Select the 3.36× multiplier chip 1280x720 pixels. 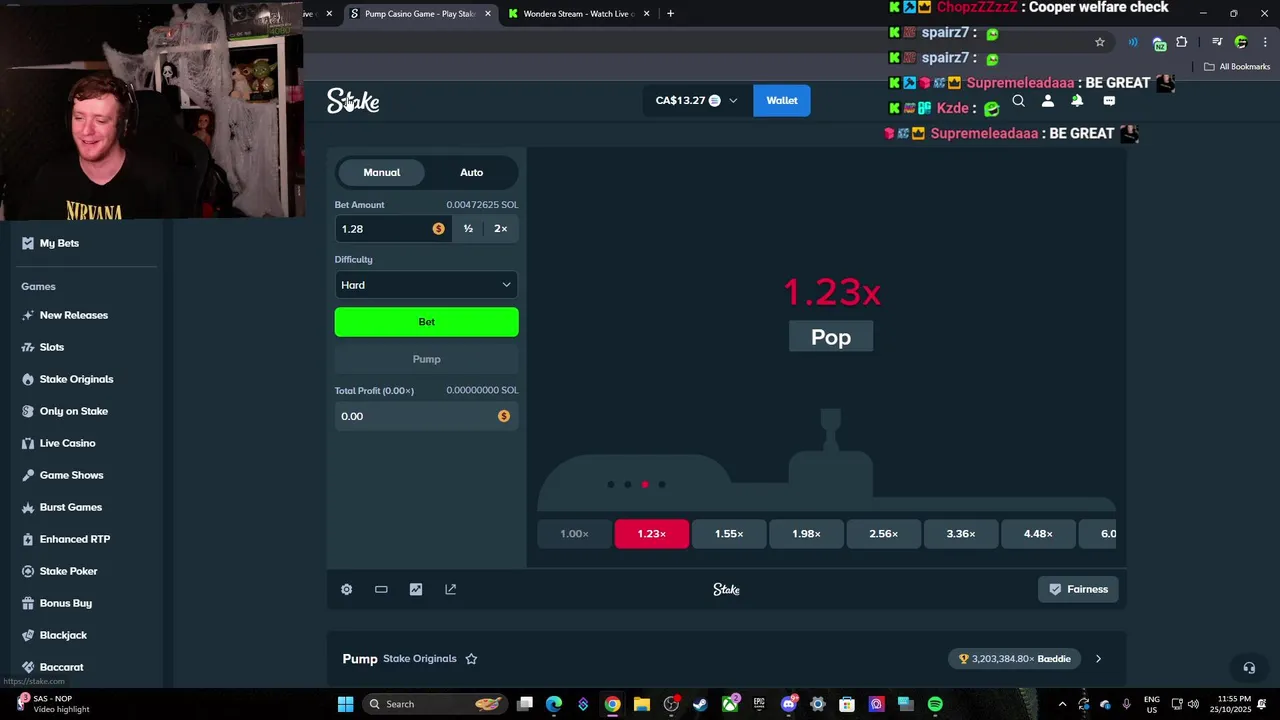(961, 534)
